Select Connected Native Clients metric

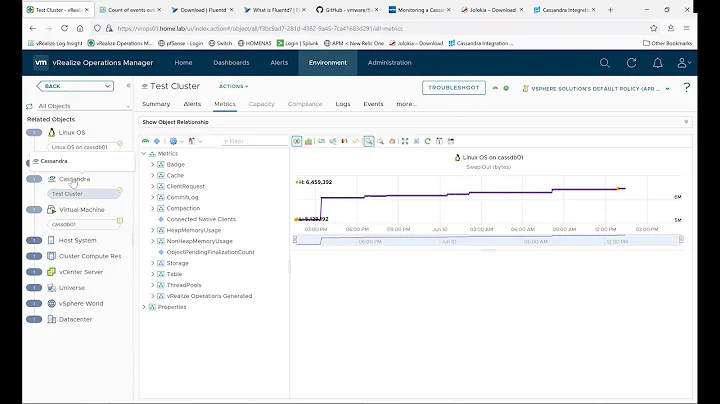(201, 219)
